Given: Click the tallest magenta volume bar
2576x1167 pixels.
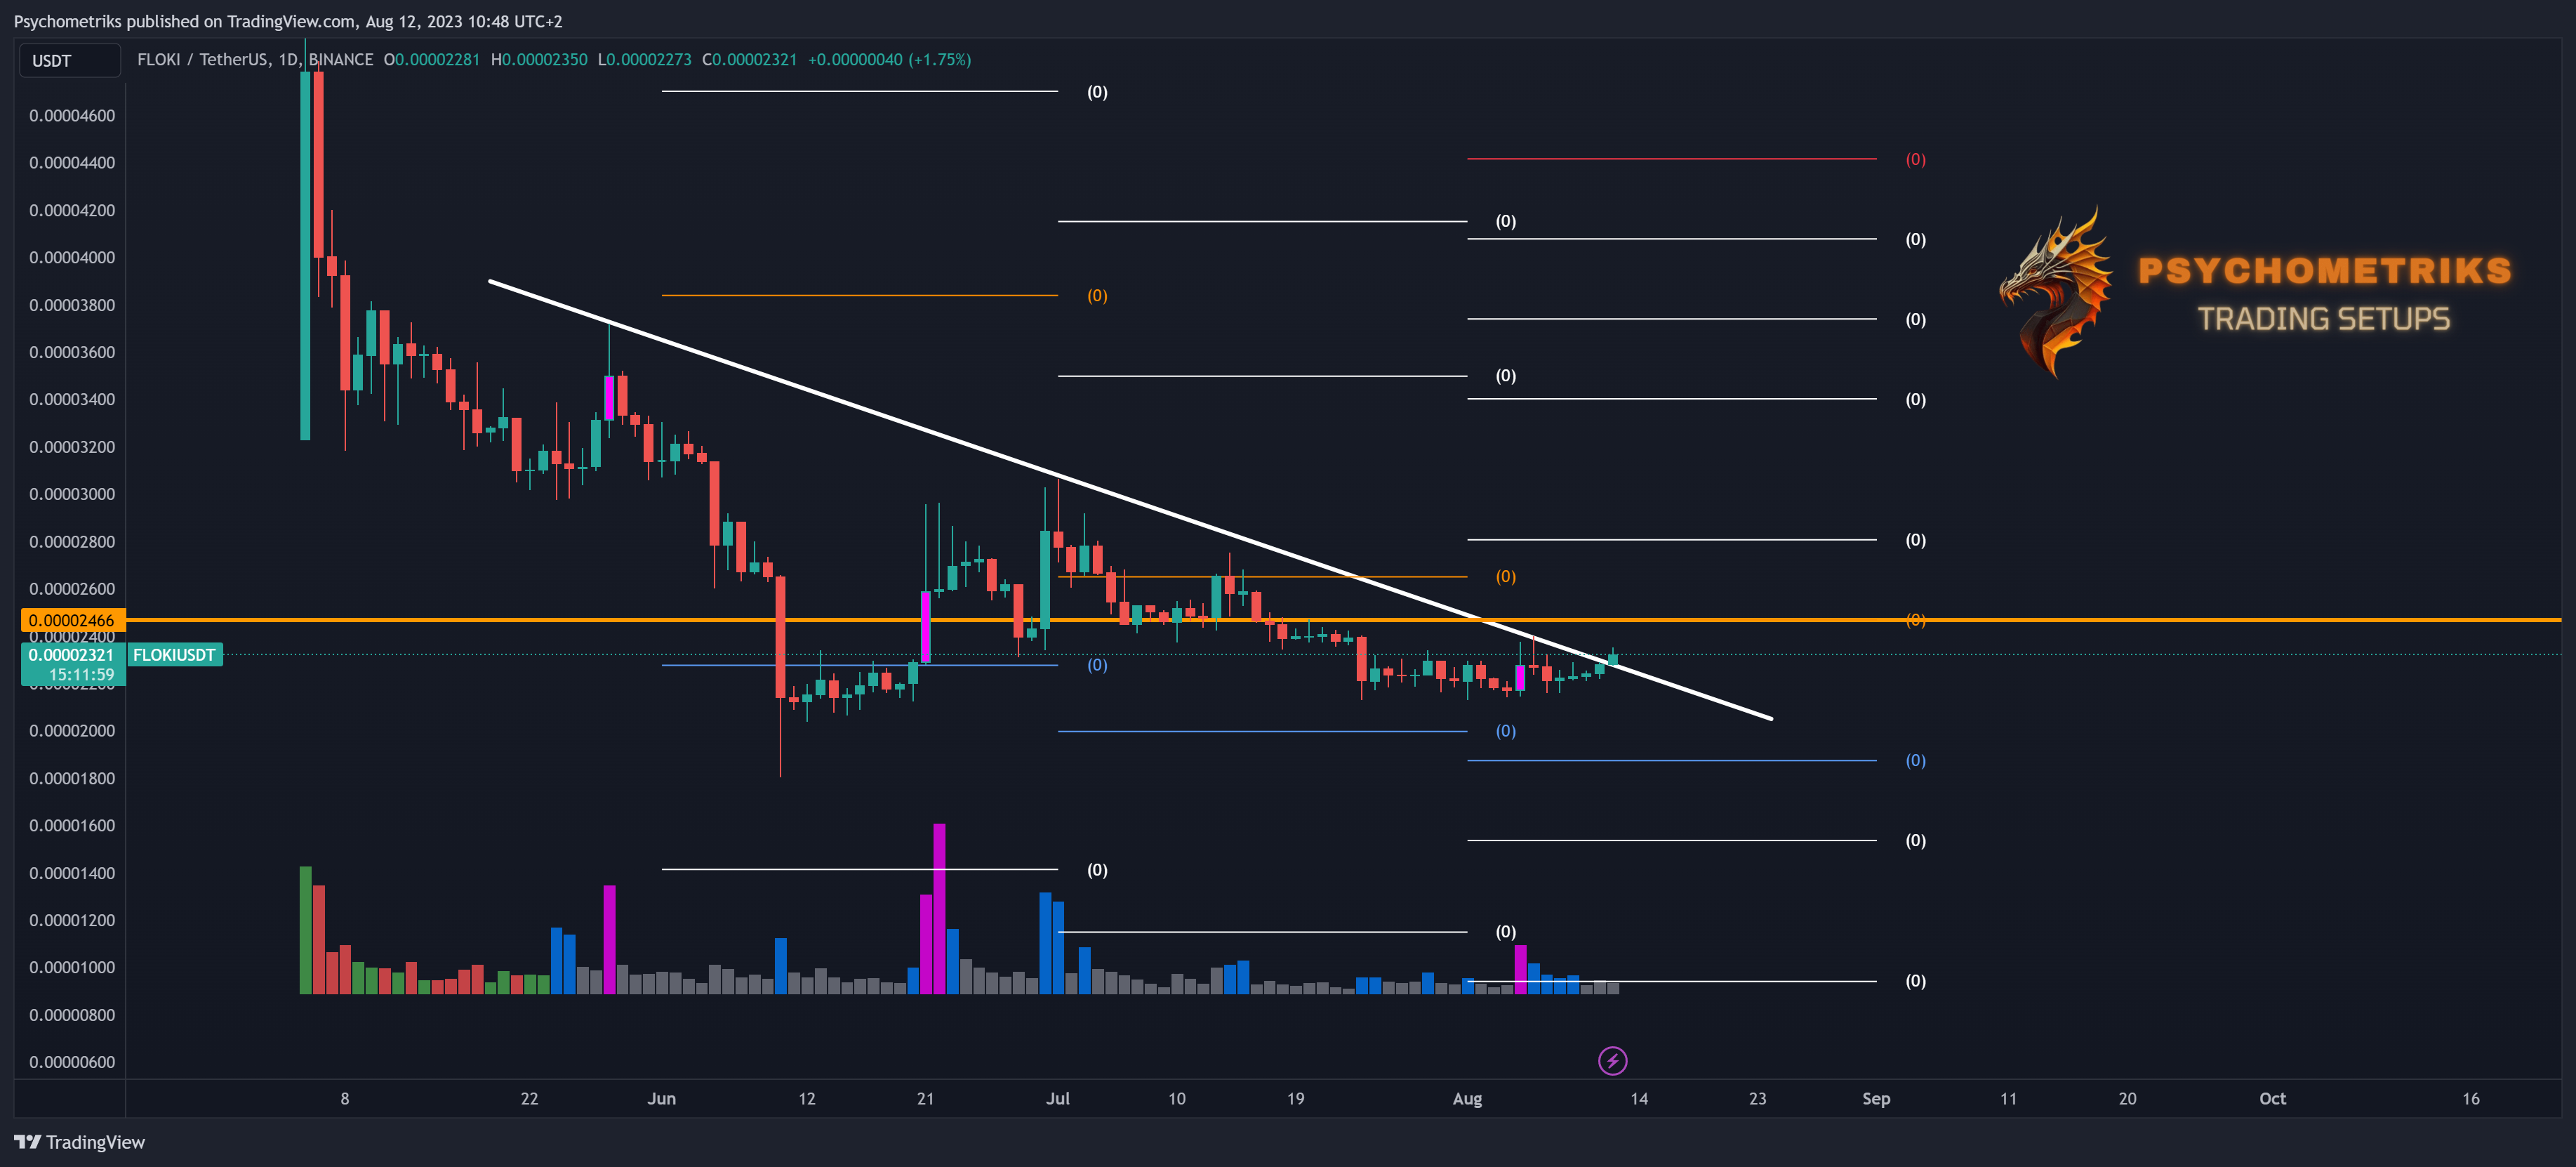Looking at the screenshot, I should tap(939, 908).
